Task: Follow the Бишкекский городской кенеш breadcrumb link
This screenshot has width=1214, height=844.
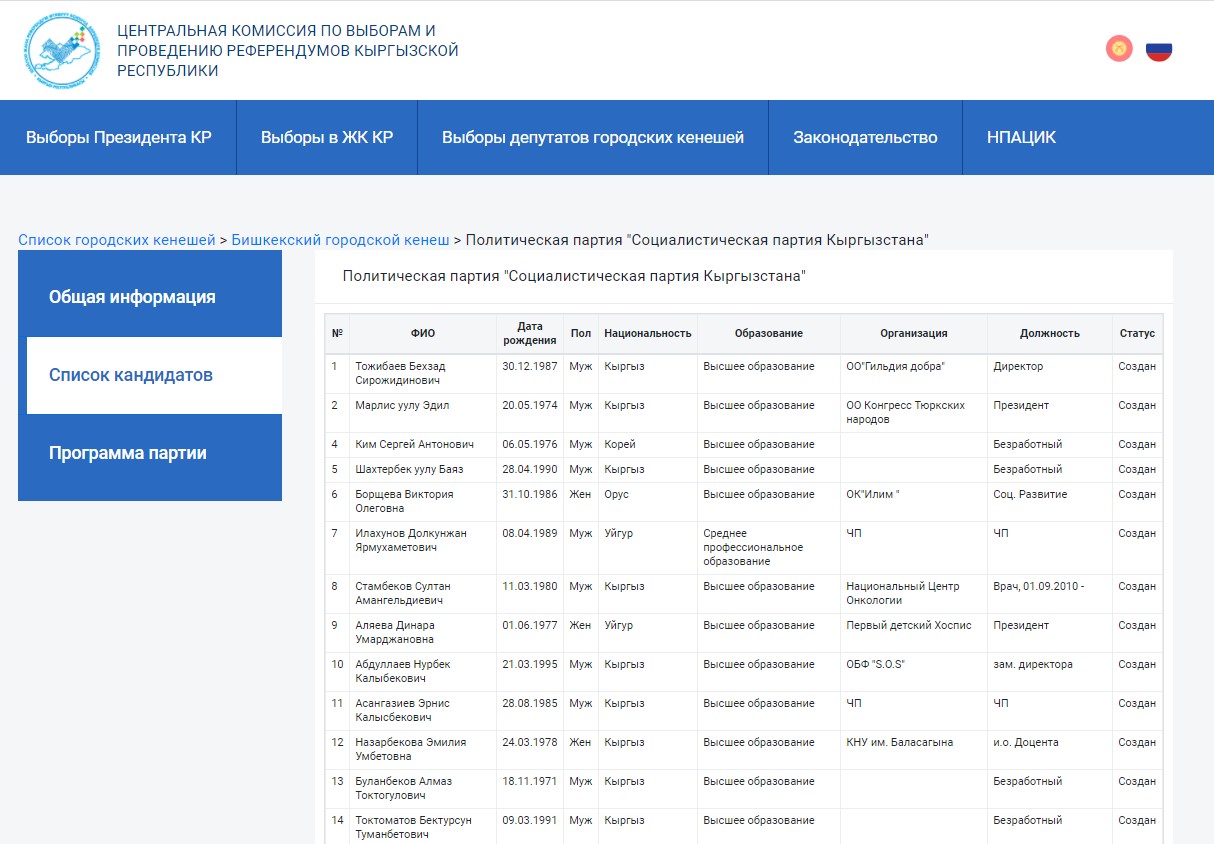Action: (340, 240)
